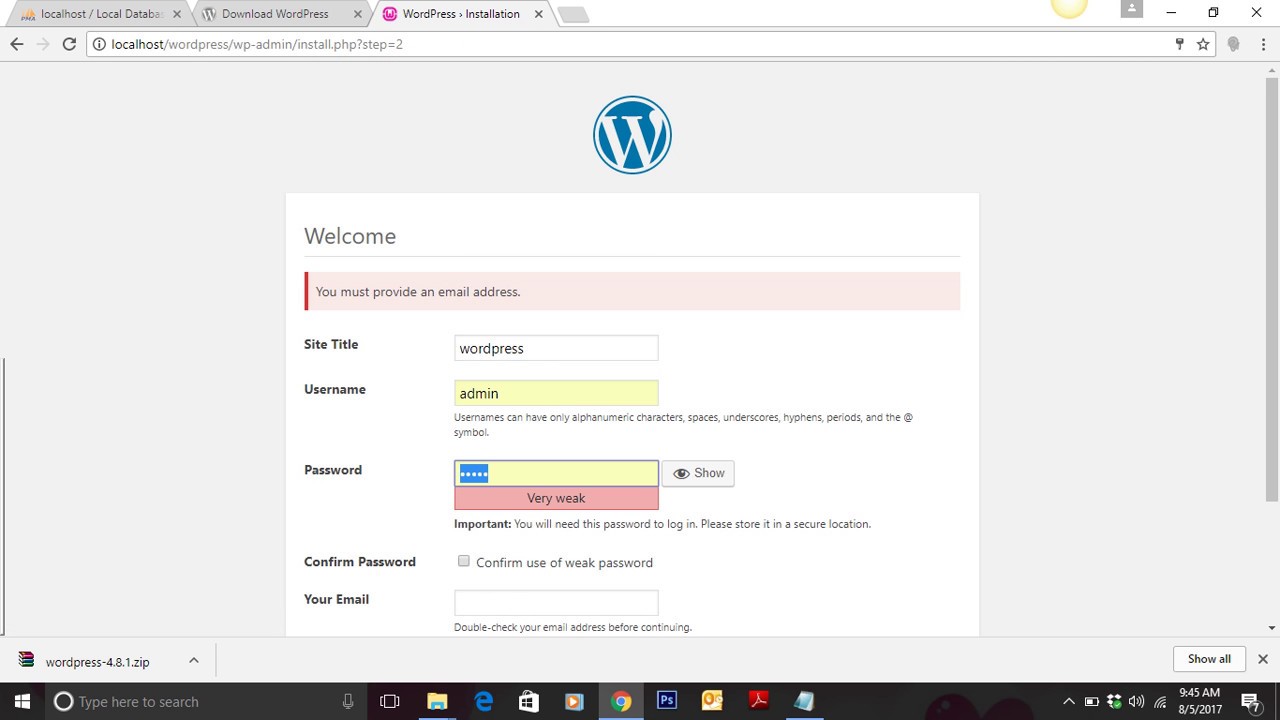
Task: Open the media player taskbar icon
Action: (x=574, y=701)
